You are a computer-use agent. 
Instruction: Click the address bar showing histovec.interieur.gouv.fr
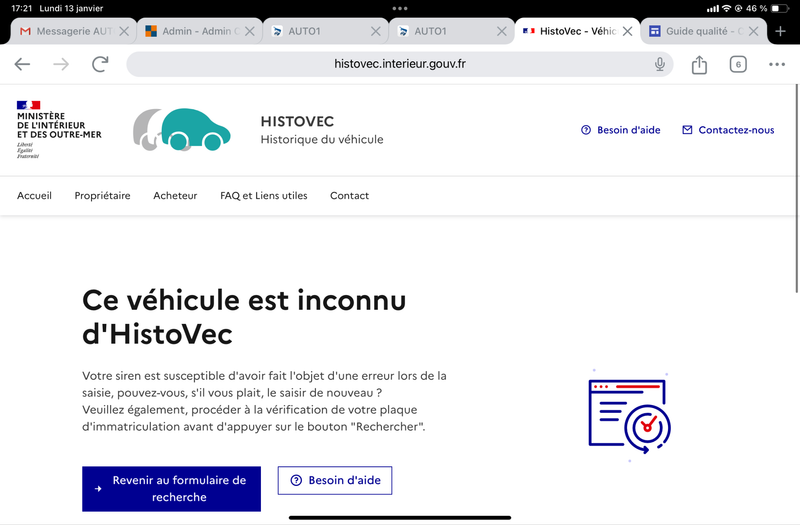tap(399, 64)
